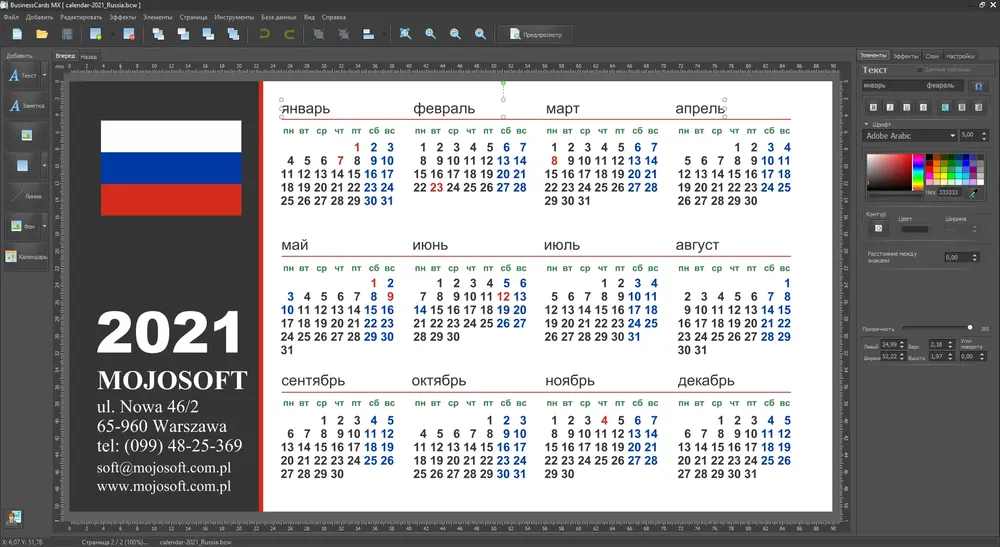
Task: Toggle bold text formatting
Action: 873,107
